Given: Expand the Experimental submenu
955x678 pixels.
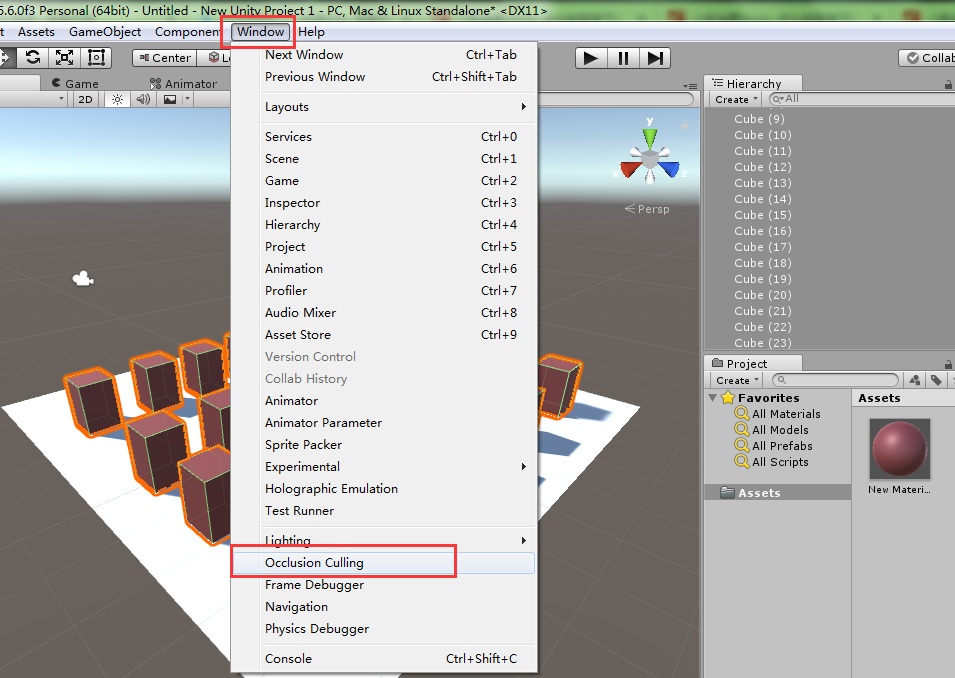Looking at the screenshot, I should point(384,467).
